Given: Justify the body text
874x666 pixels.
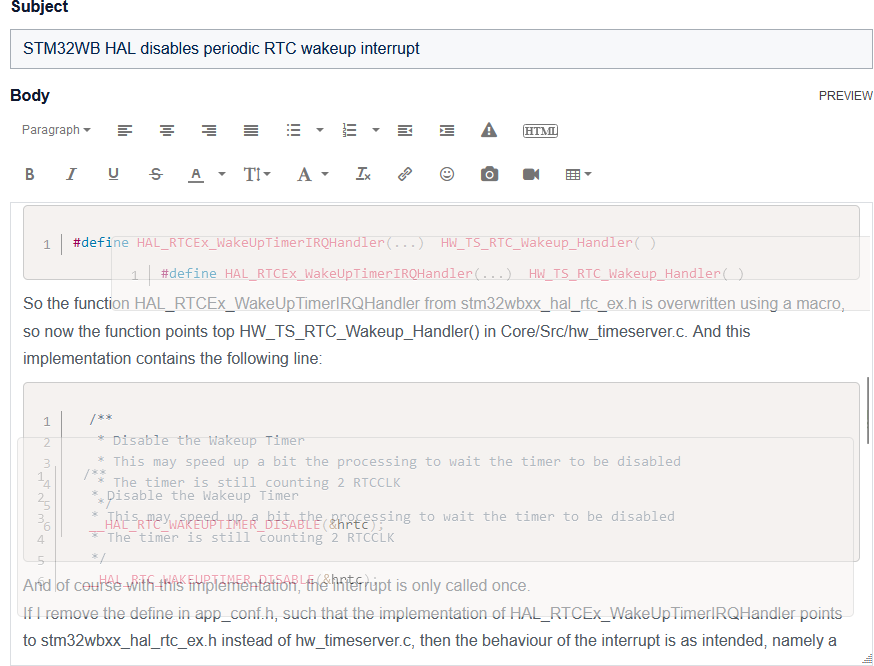Looking at the screenshot, I should 250,130.
